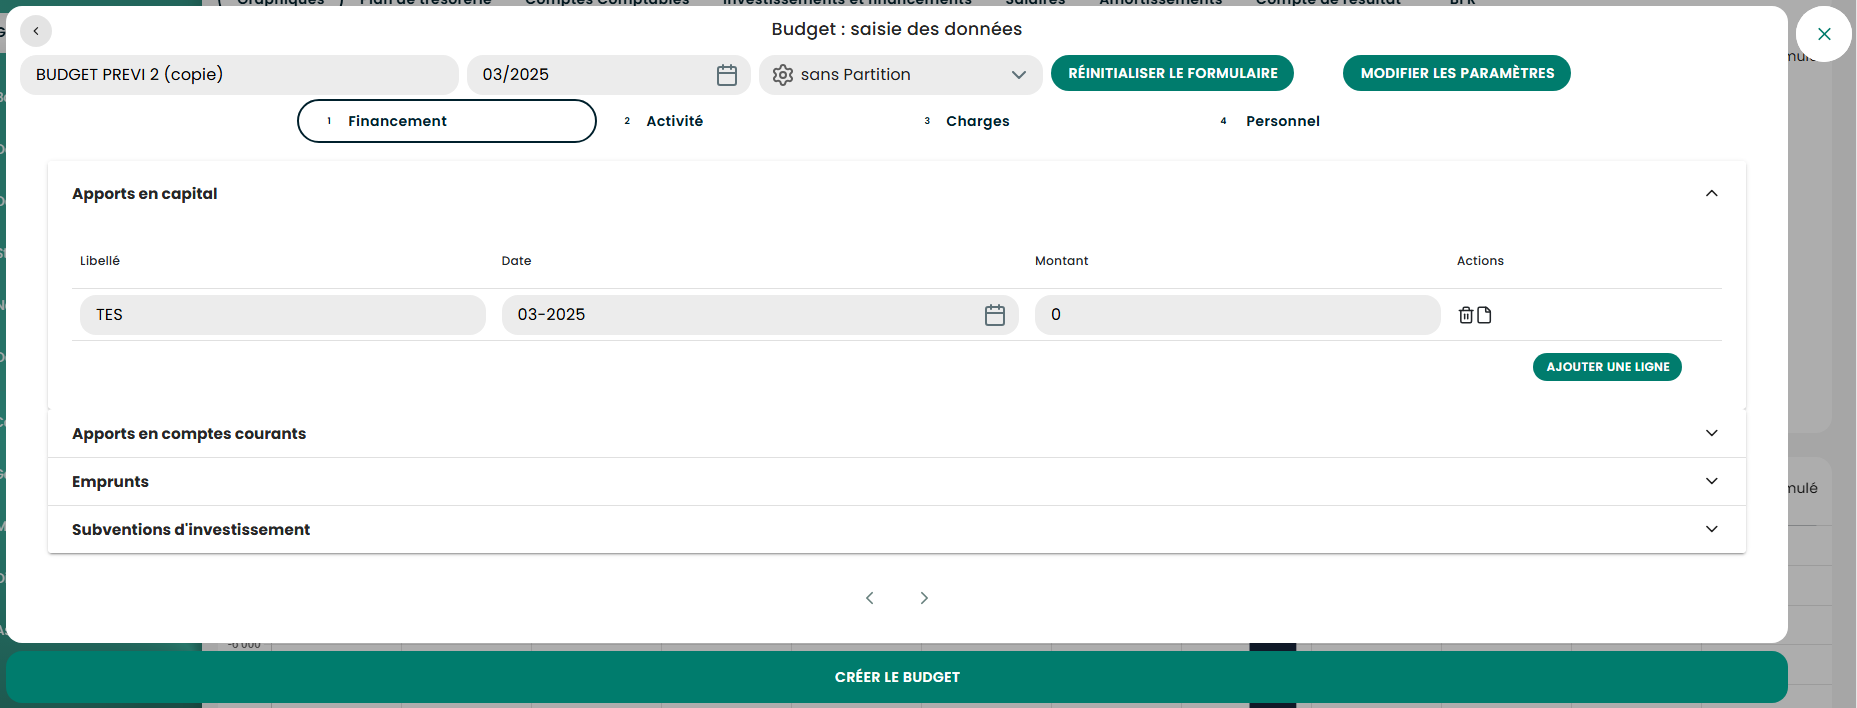Go to next step with right arrow
The height and width of the screenshot is (708, 1857).
coord(924,598)
